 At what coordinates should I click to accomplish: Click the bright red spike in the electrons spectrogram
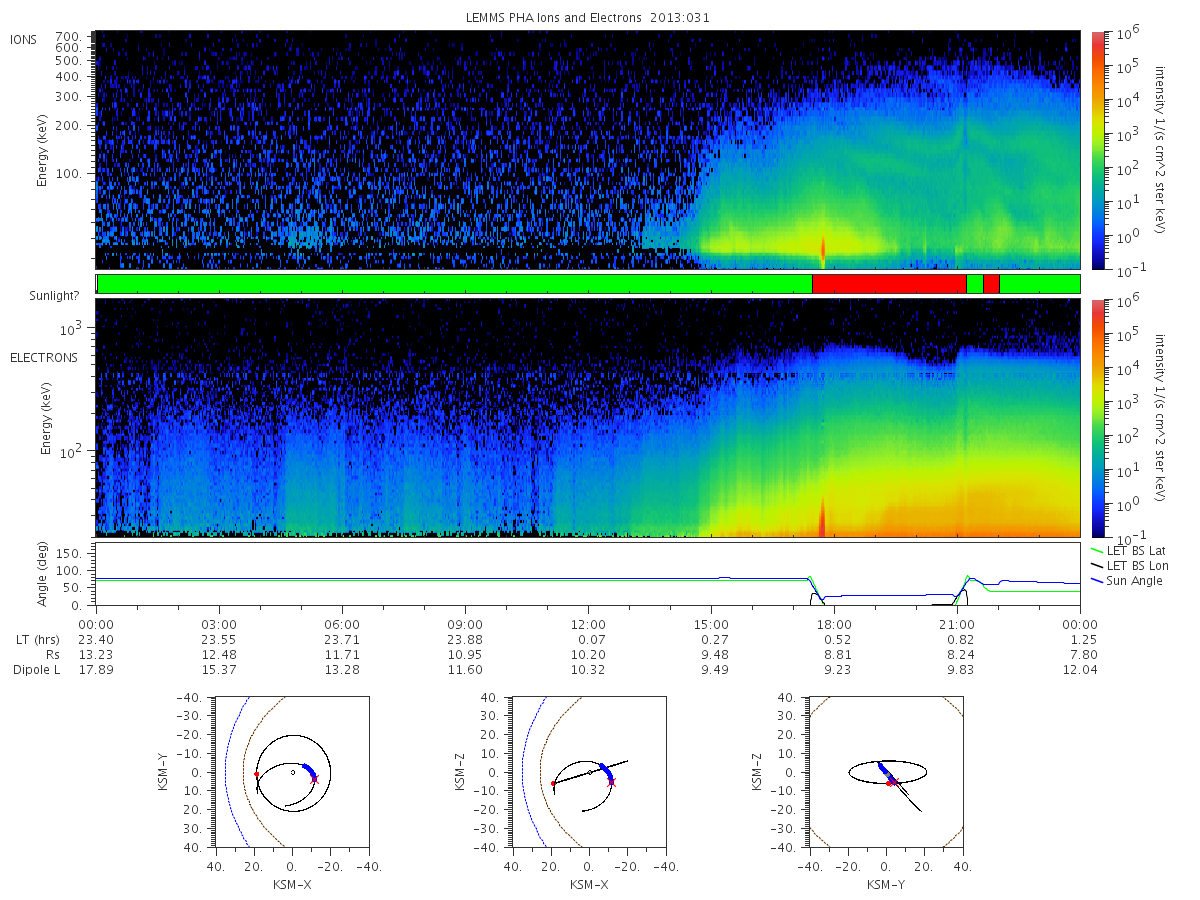click(x=823, y=517)
